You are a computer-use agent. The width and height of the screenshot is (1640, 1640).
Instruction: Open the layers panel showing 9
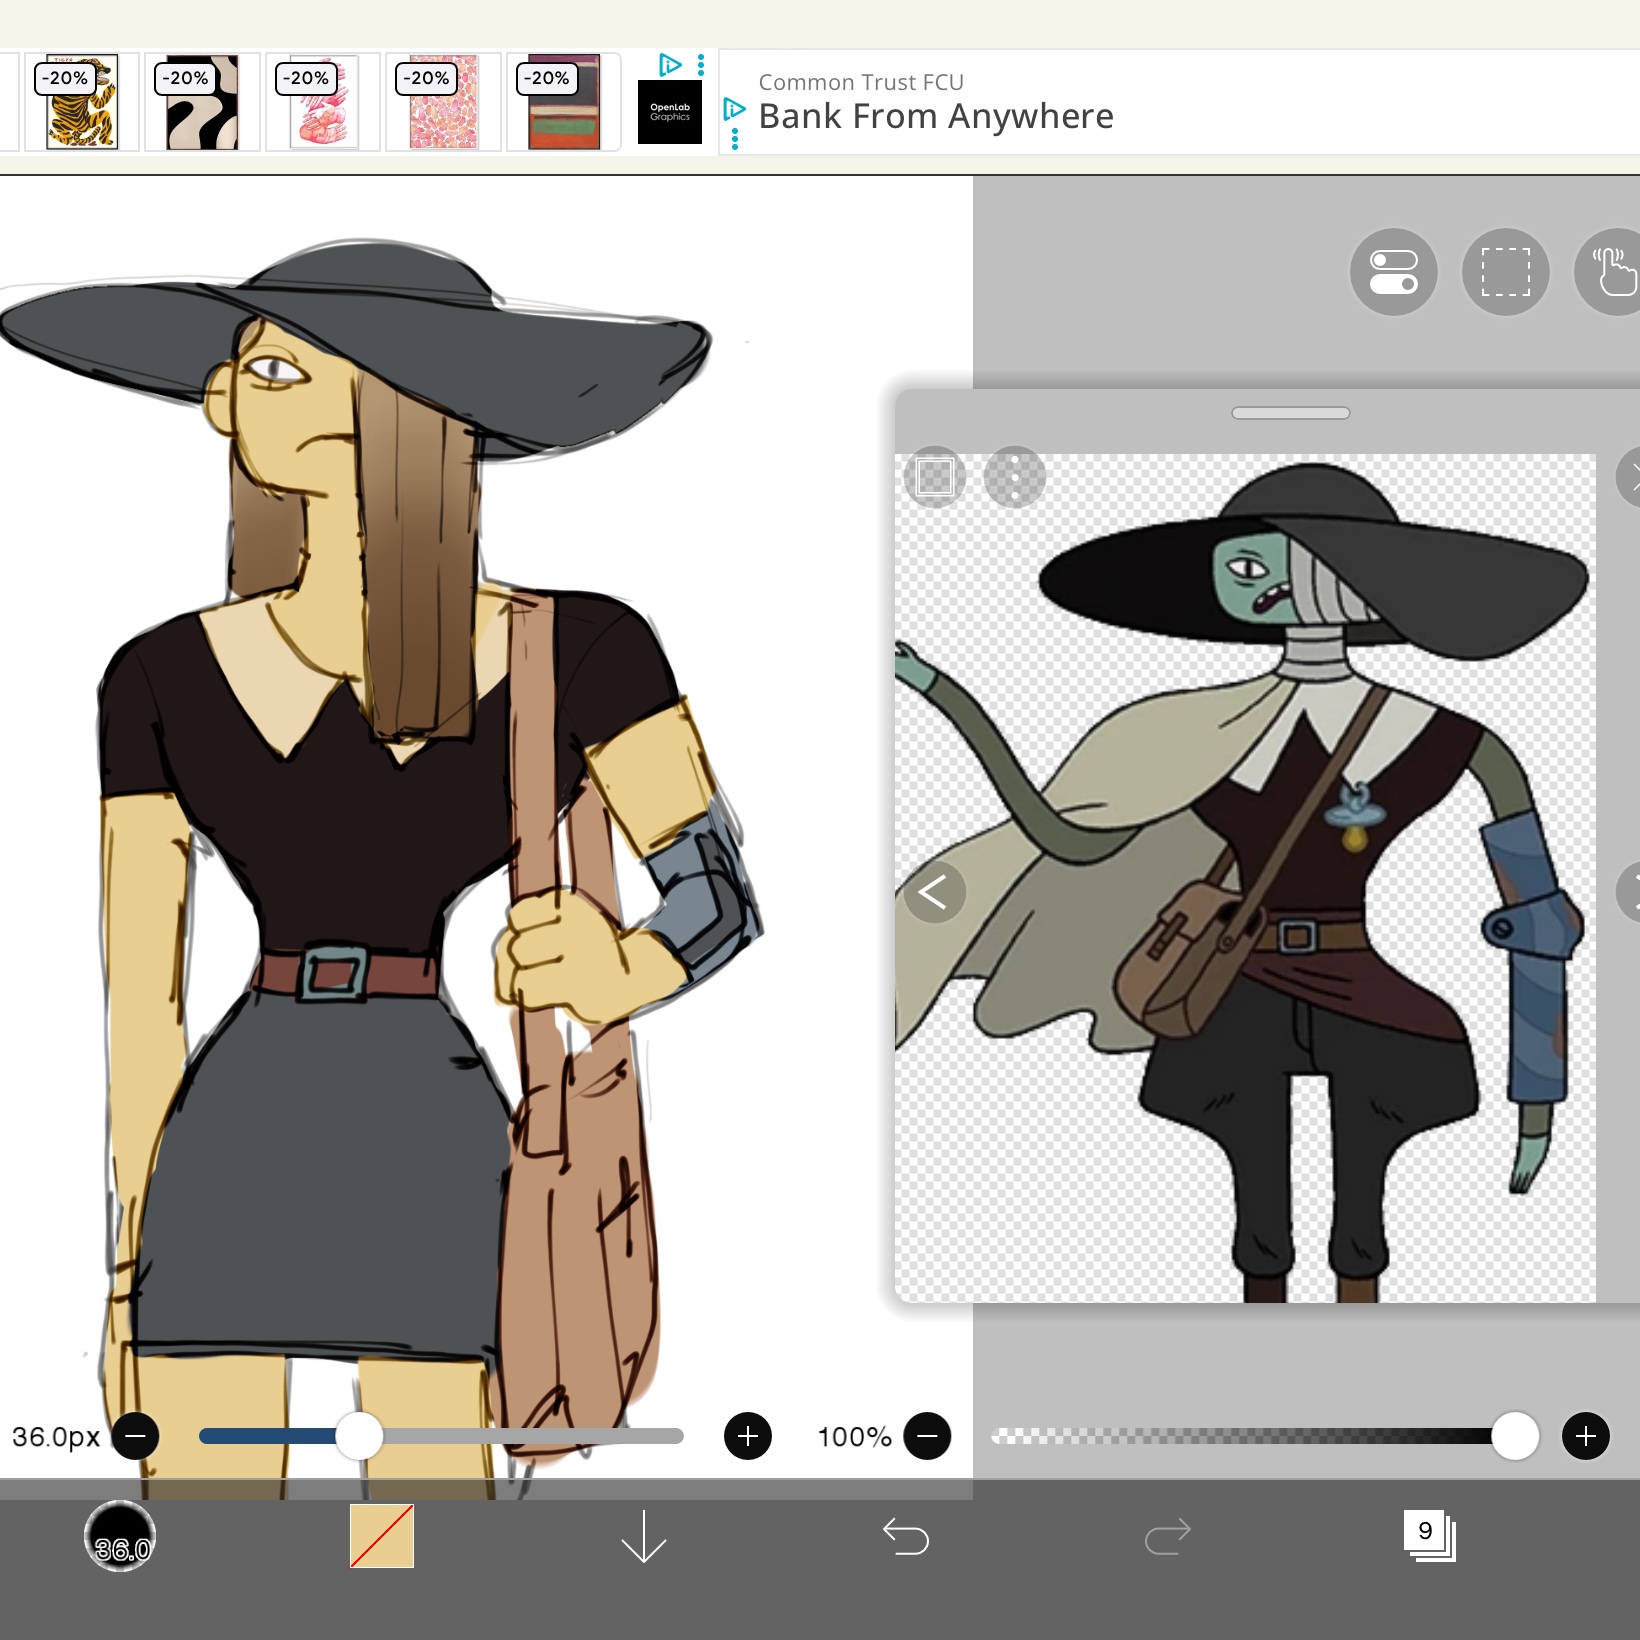click(1429, 1534)
